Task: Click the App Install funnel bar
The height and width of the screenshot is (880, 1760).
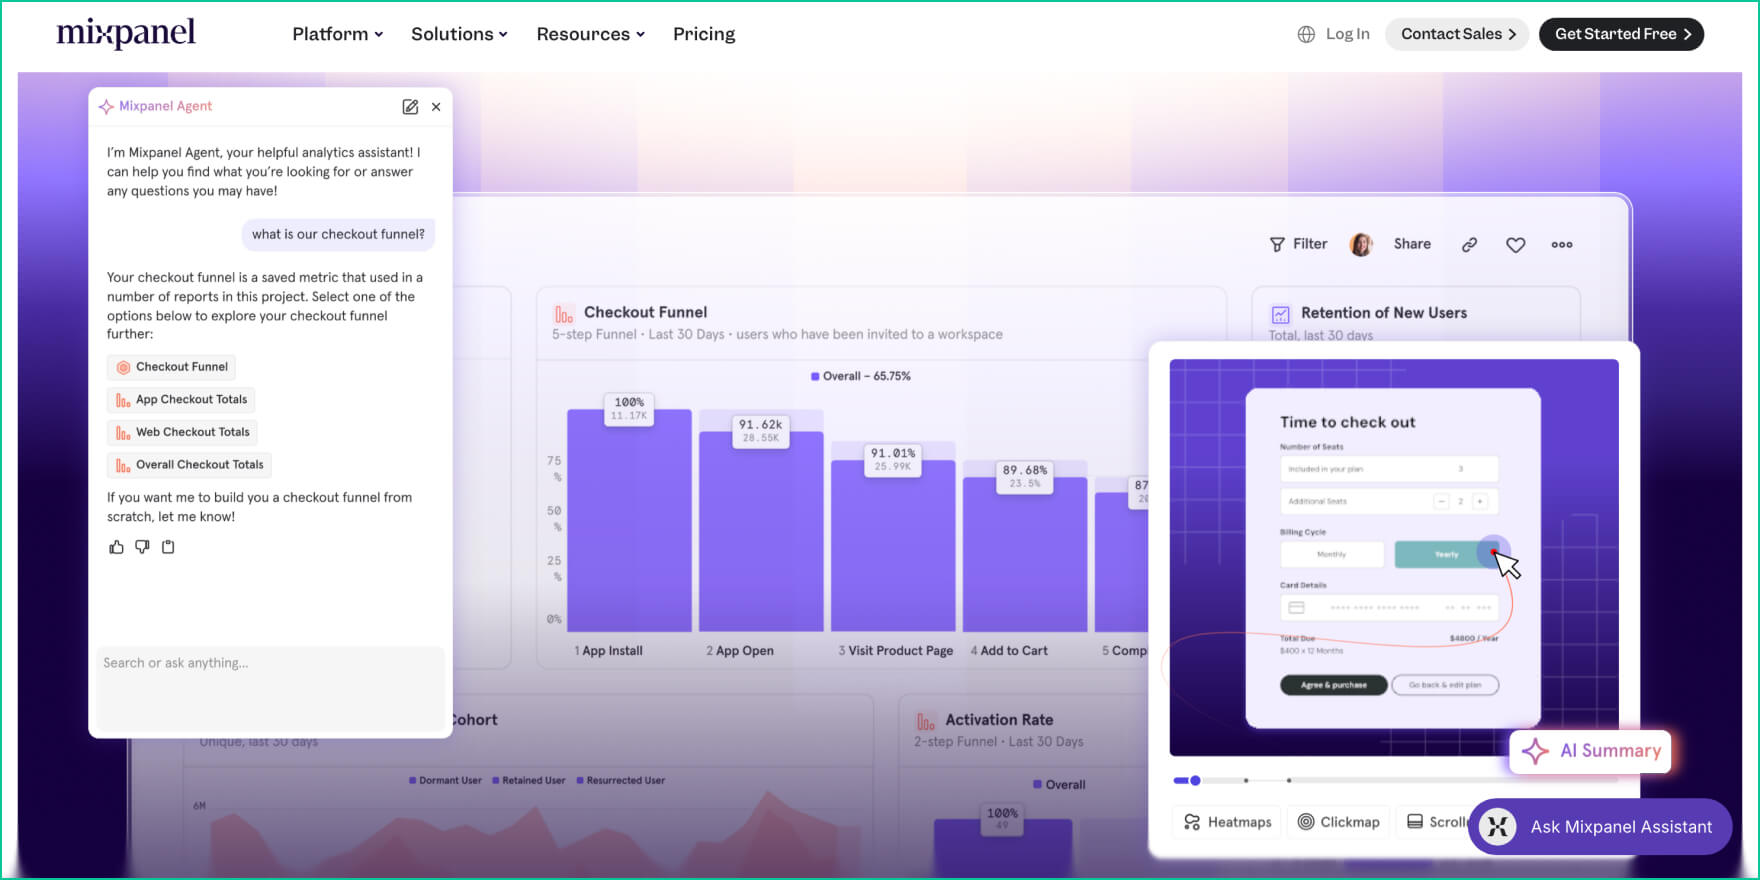Action: (629, 520)
